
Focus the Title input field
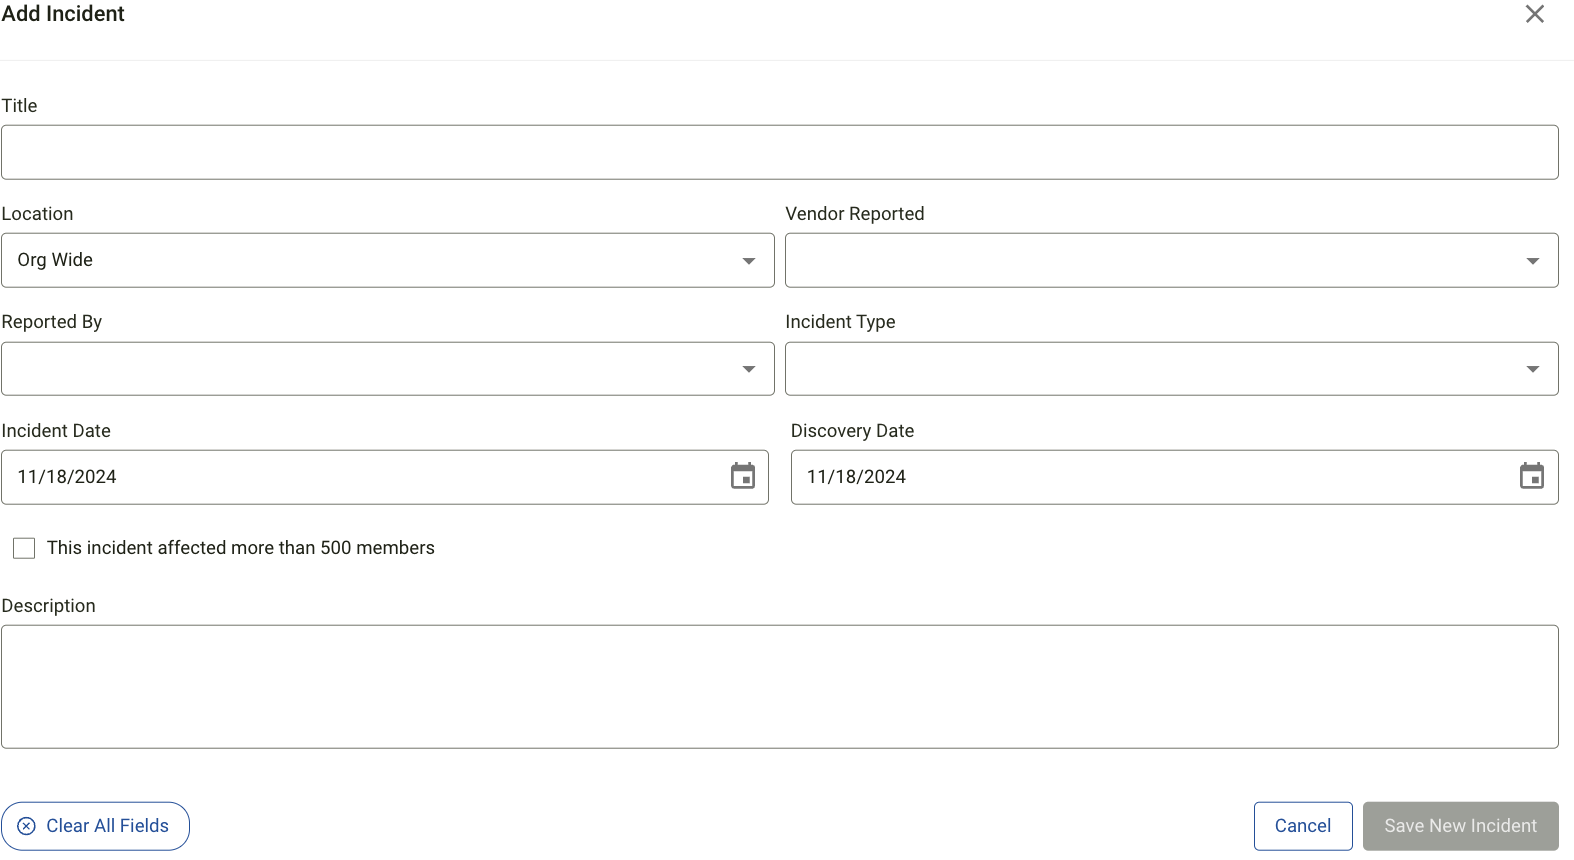coord(780,152)
